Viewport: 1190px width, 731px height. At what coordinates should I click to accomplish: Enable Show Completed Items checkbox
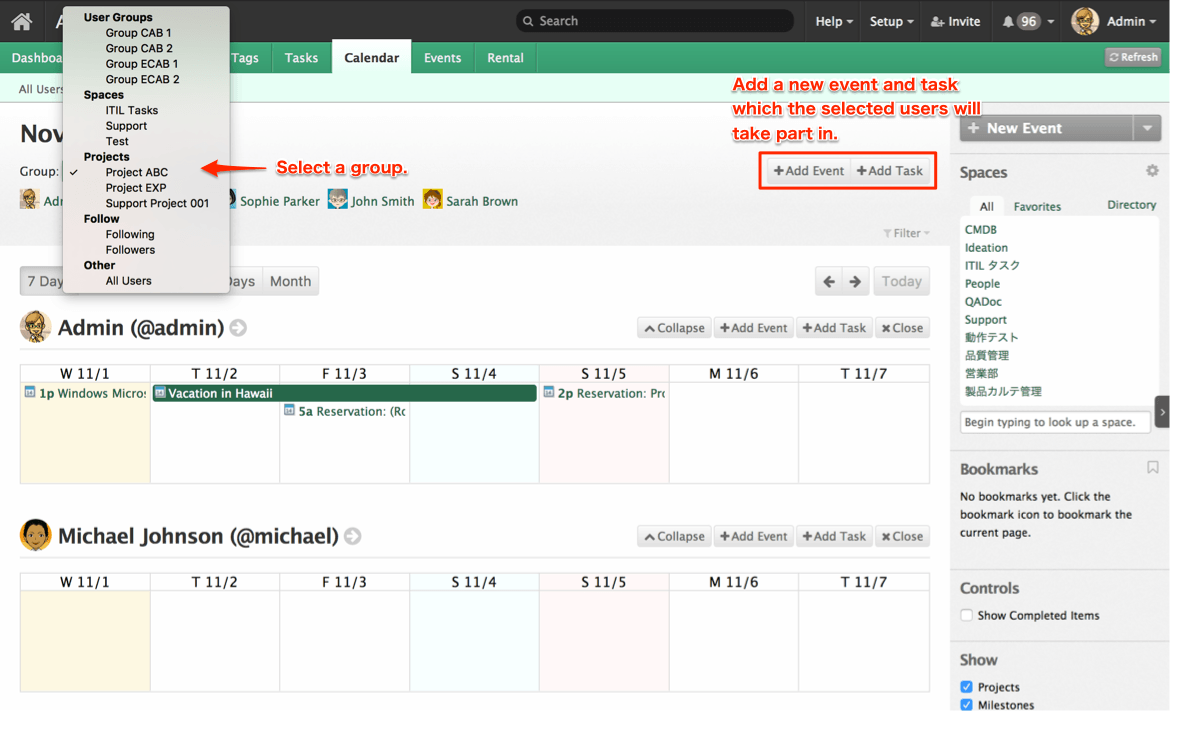tap(966, 615)
